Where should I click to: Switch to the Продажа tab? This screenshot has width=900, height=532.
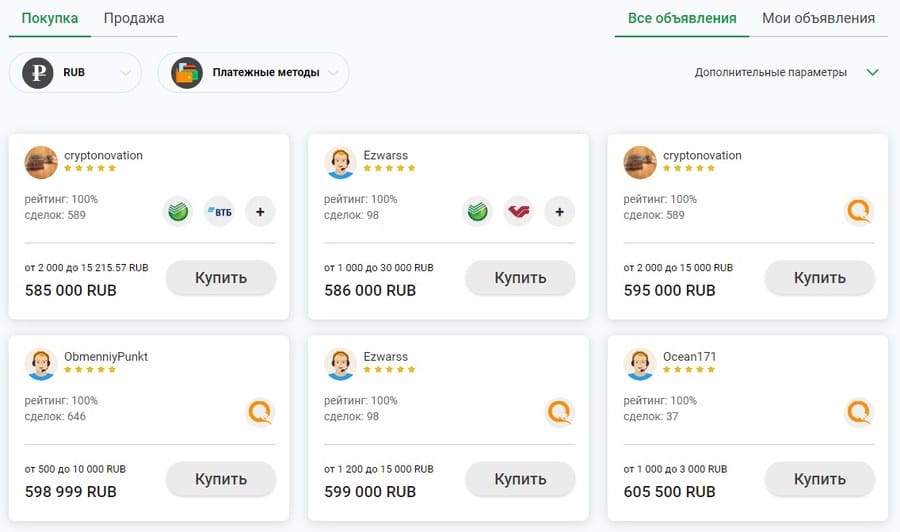[x=134, y=18]
